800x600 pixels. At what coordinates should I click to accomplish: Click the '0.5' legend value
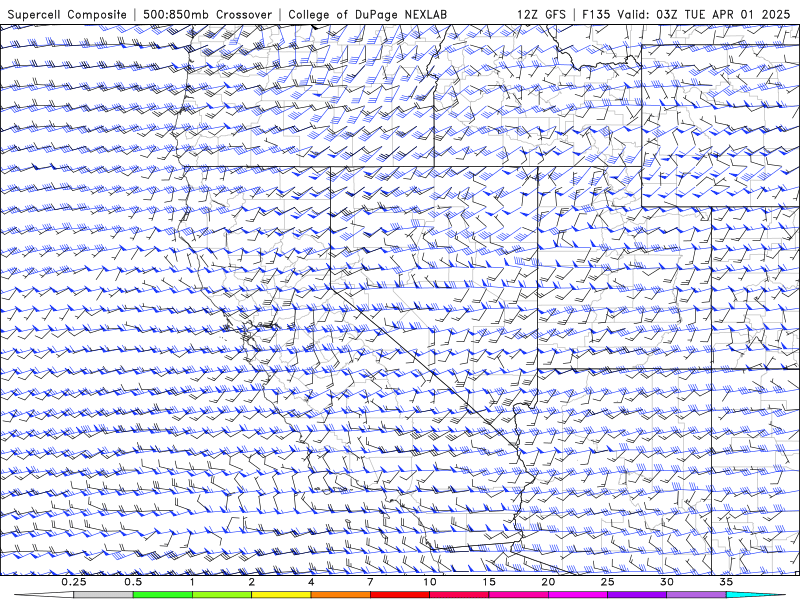[x=133, y=582]
